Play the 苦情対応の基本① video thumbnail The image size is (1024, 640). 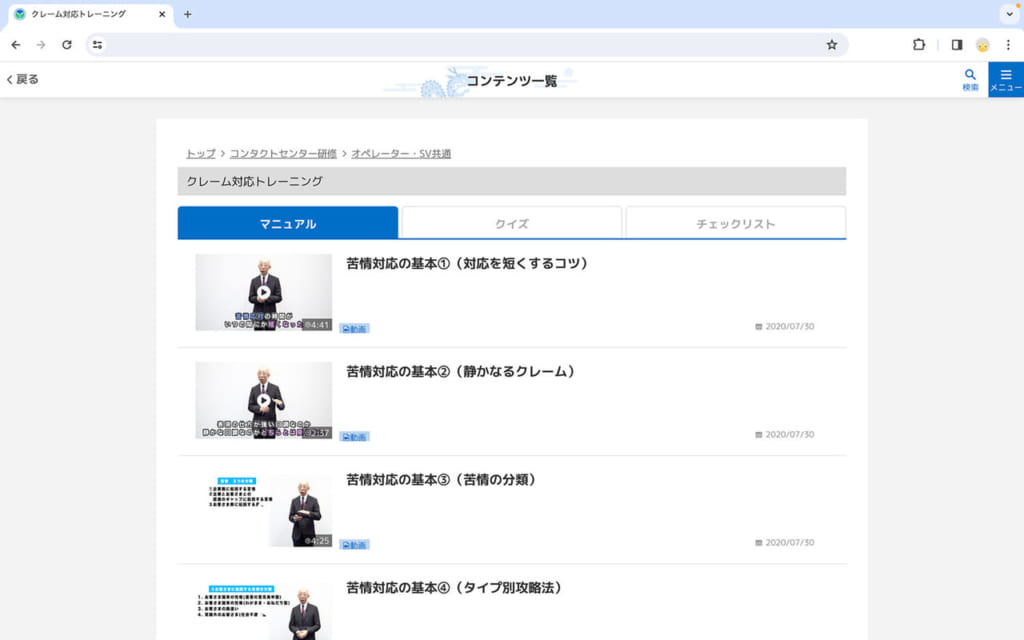click(263, 292)
